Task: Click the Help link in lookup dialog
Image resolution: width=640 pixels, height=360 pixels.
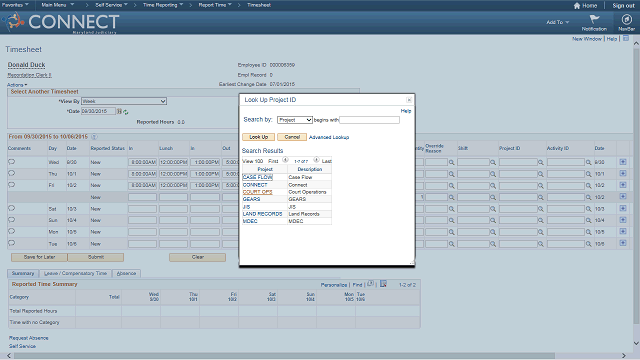Action: (406, 111)
